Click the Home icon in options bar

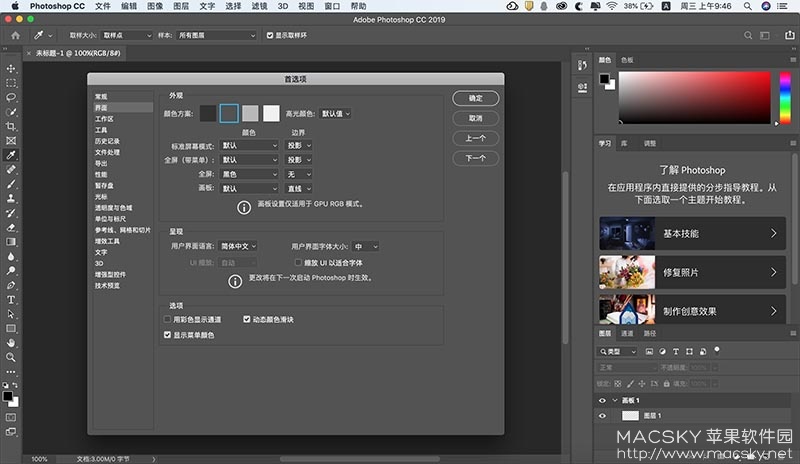16,35
